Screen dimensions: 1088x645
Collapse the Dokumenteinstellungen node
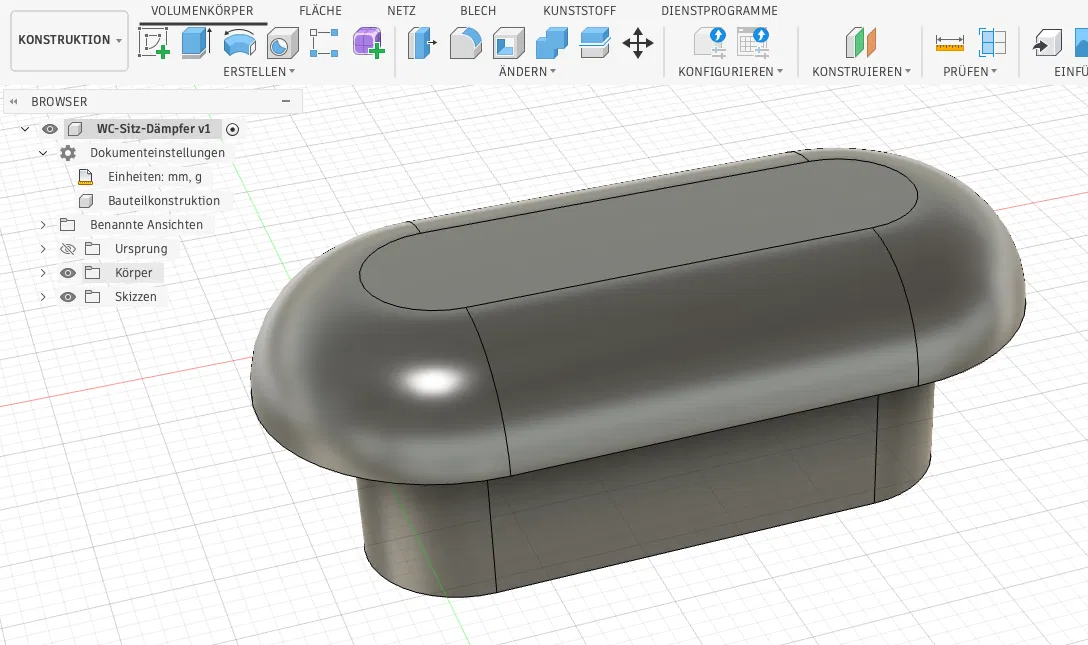tap(43, 153)
